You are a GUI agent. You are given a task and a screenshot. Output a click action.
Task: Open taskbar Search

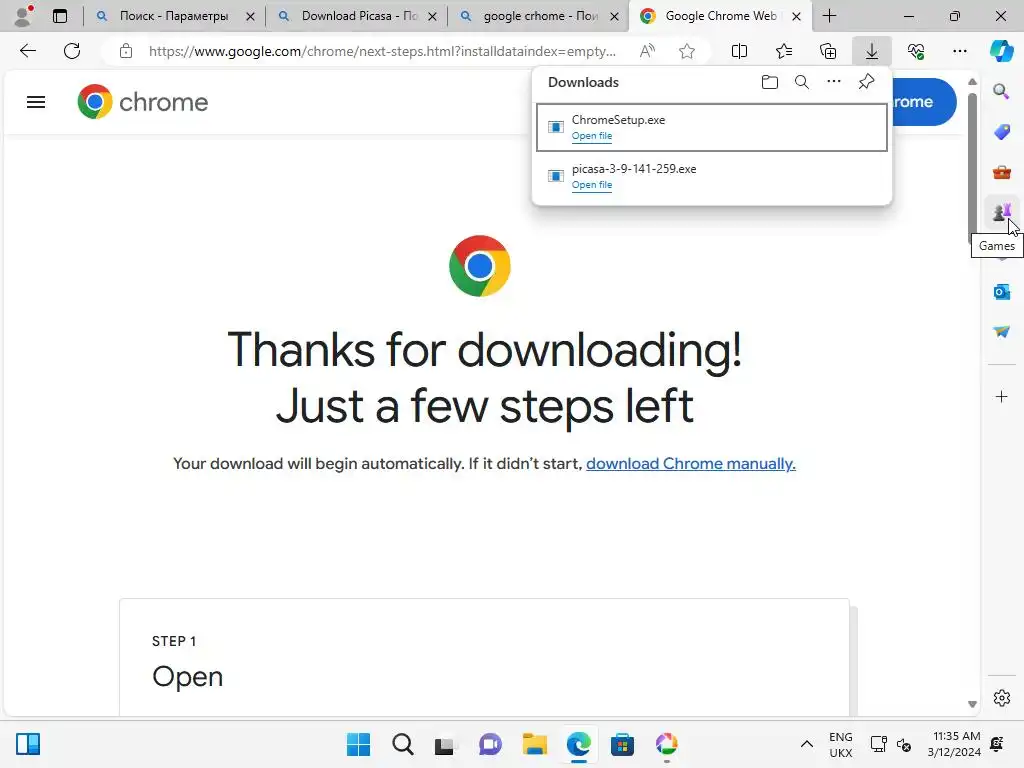[402, 744]
